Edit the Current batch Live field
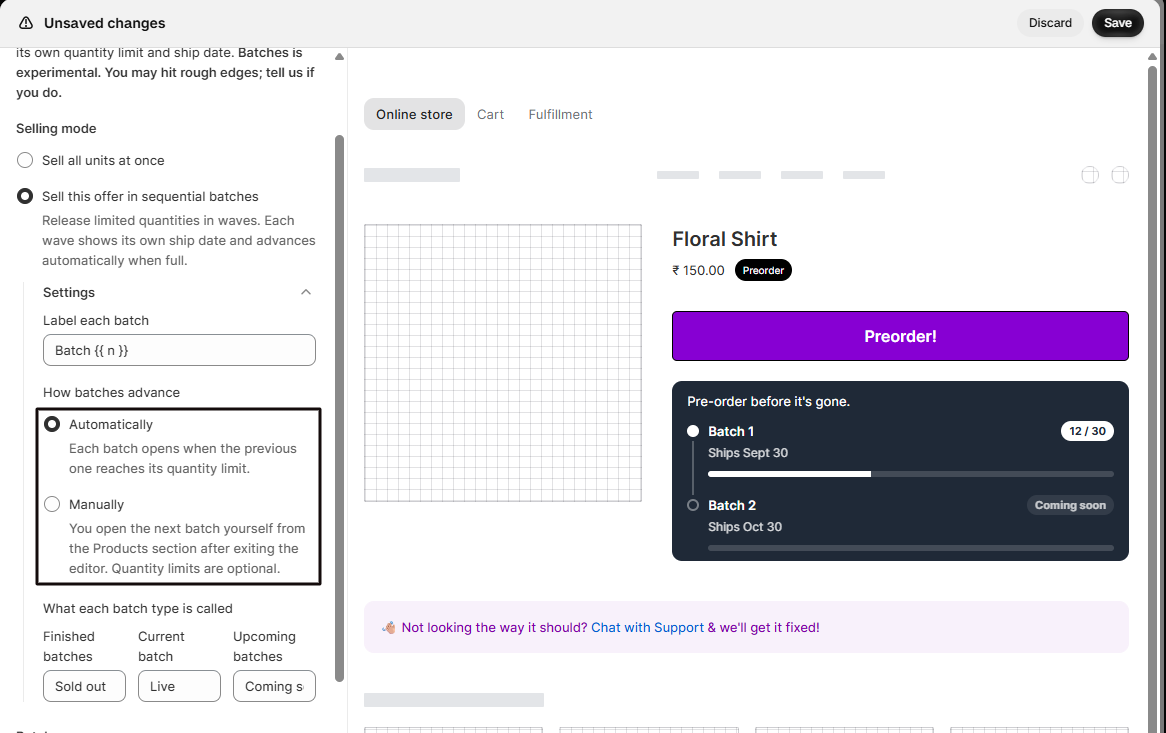 tap(179, 686)
